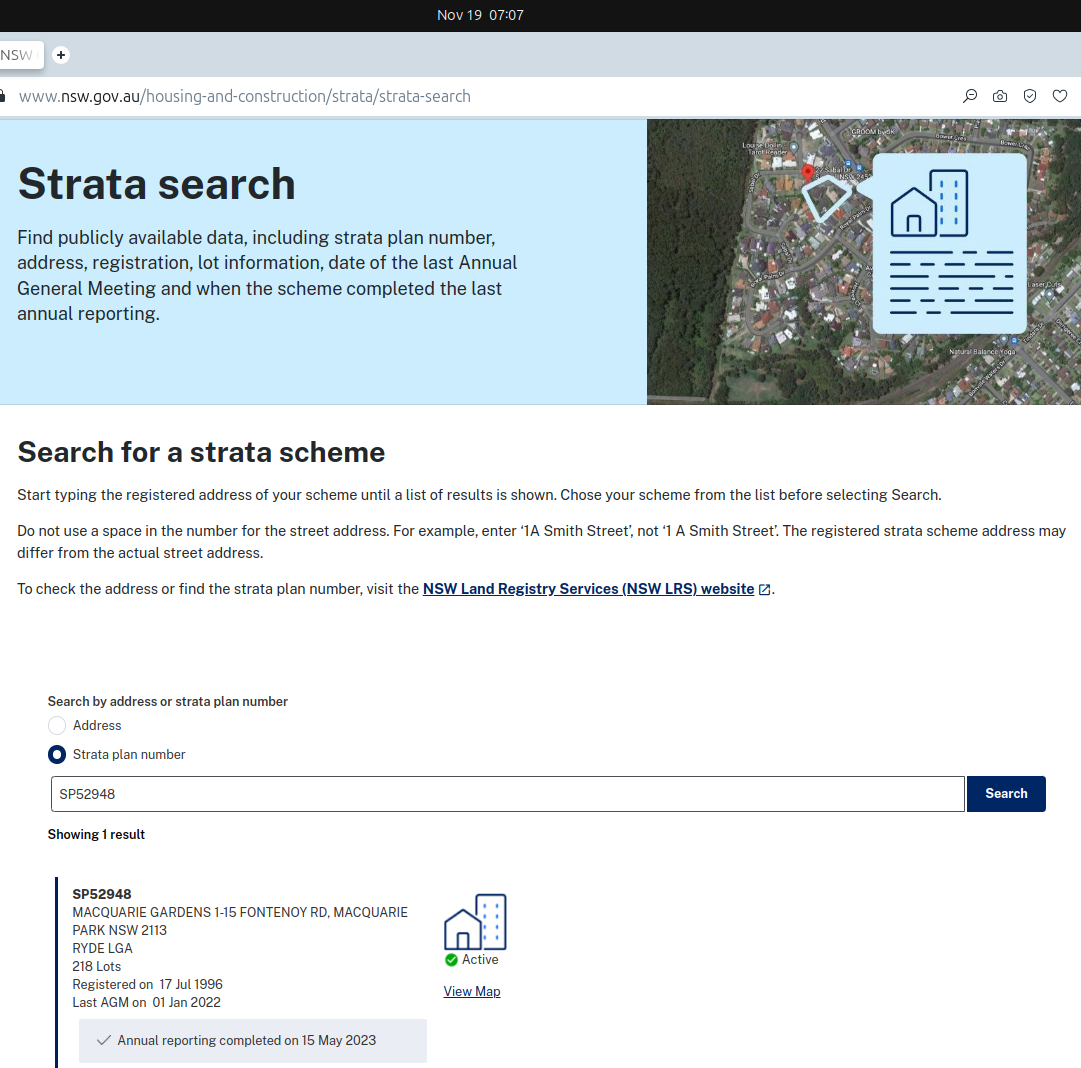Click the browser zoom magnifier icon

[x=970, y=96]
